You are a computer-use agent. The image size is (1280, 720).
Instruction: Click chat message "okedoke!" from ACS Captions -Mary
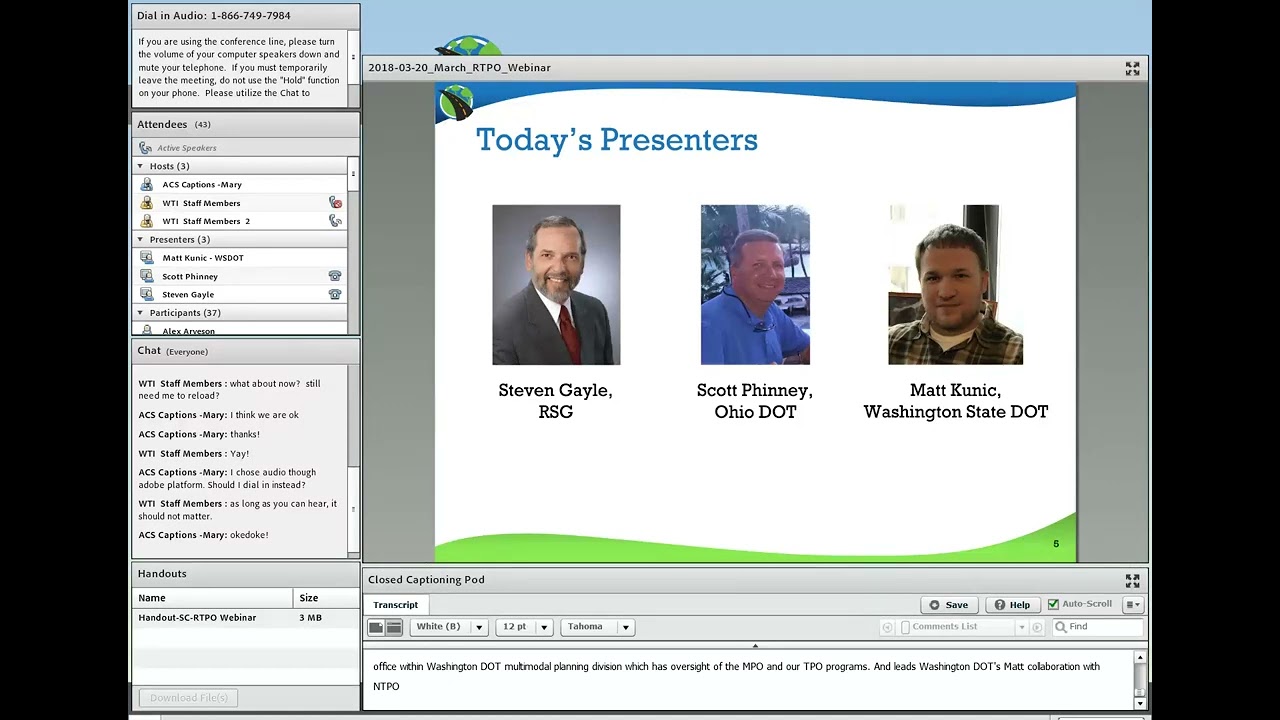[203, 535]
